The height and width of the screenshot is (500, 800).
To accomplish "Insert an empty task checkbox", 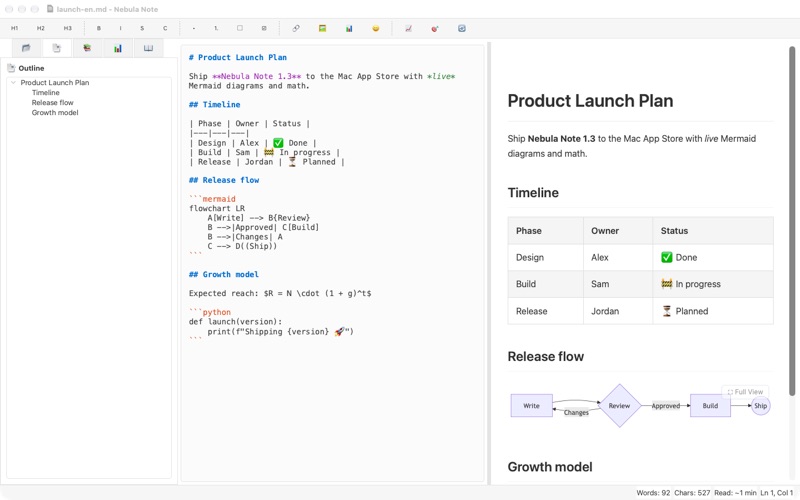I will (240, 29).
